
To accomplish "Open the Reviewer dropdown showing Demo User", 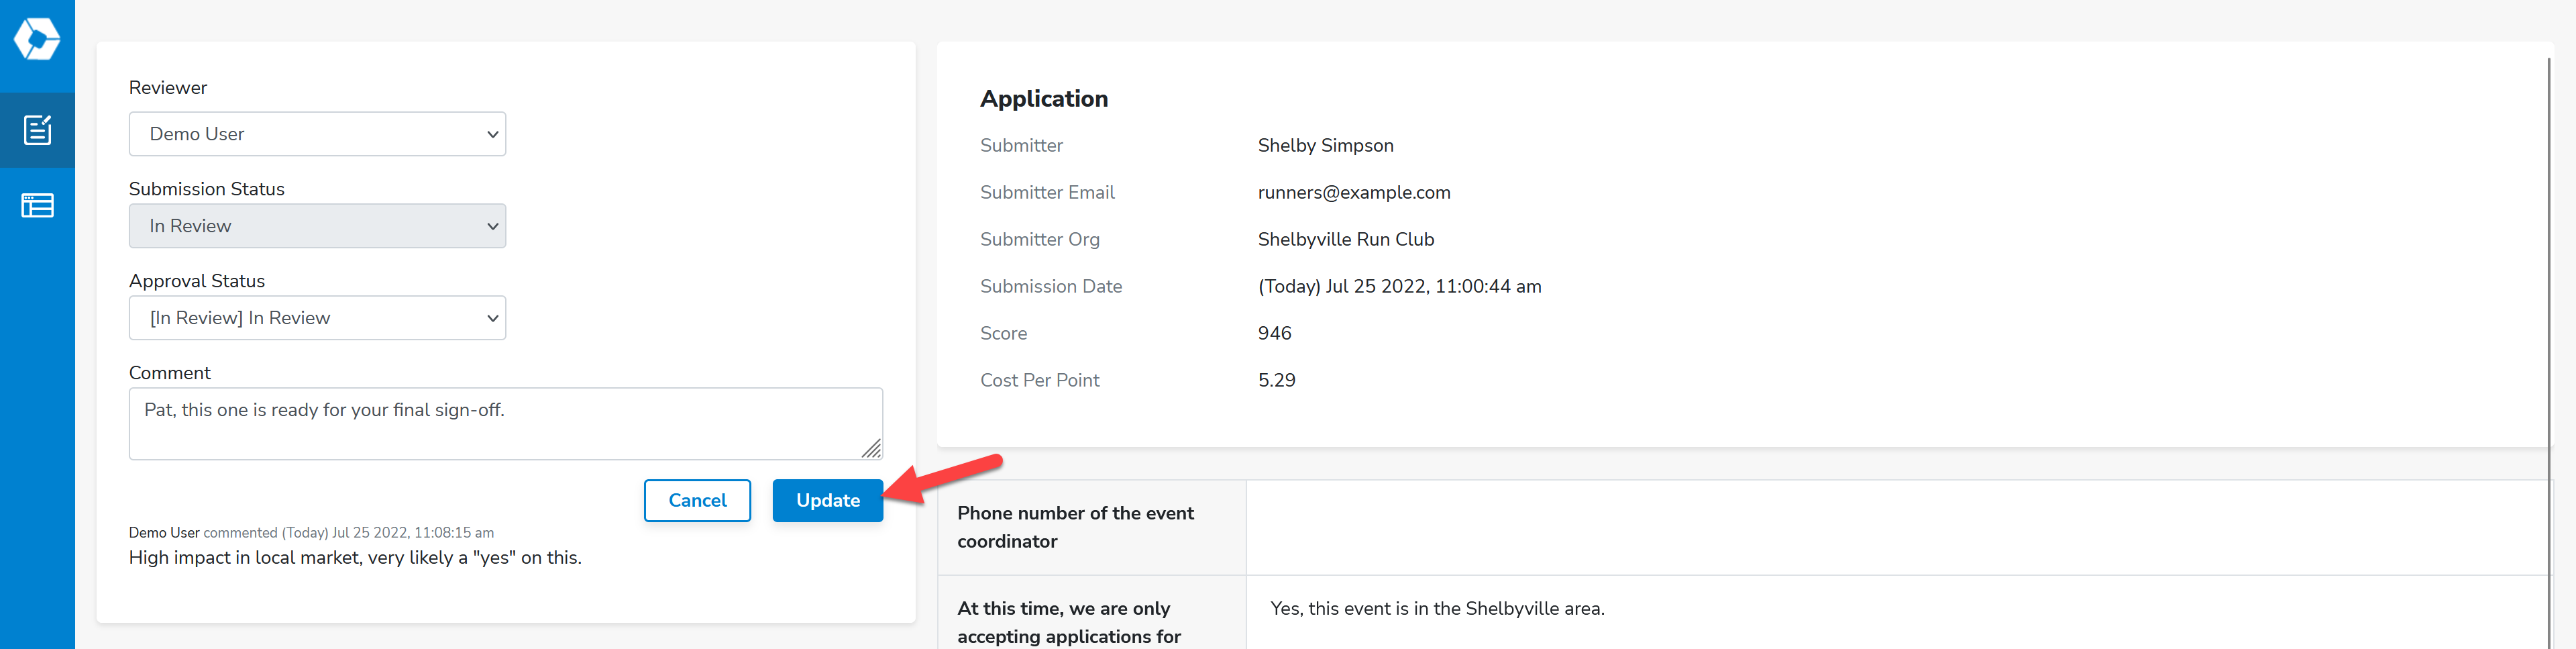I will pyautogui.click(x=317, y=134).
